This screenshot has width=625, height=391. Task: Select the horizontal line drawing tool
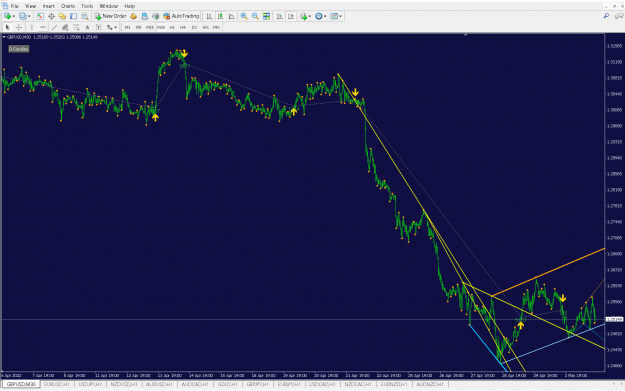click(43, 28)
